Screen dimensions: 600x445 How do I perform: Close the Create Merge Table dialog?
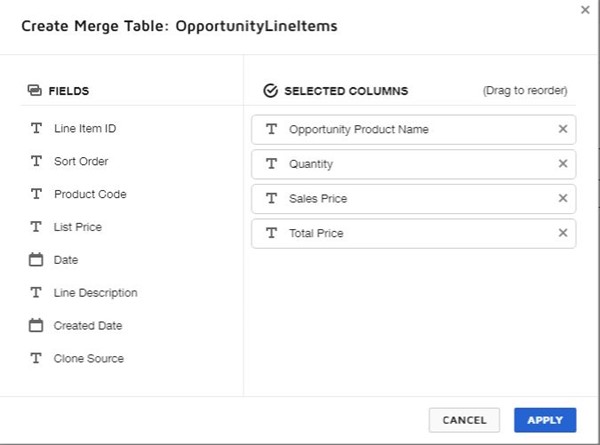click(585, 9)
